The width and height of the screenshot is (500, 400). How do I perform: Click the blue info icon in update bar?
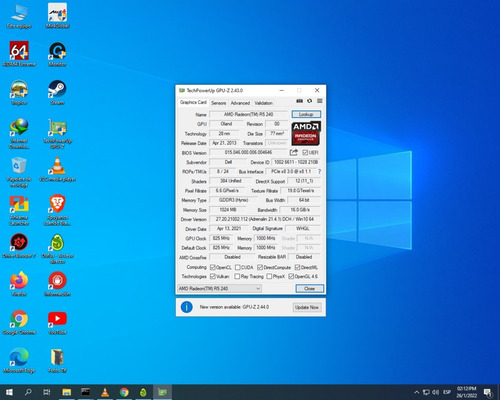[x=186, y=307]
